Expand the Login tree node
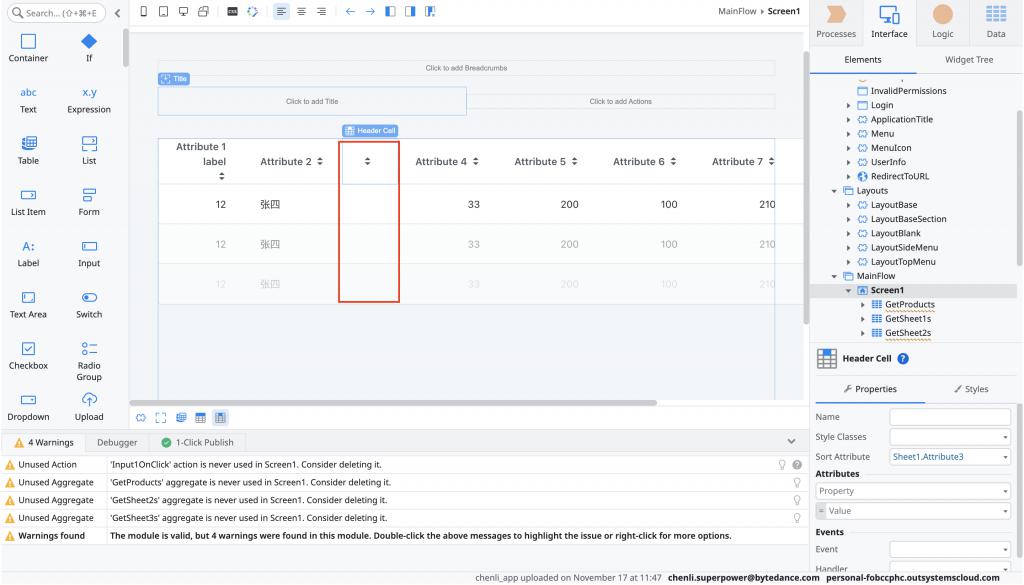The image size is (1024, 585). click(848, 105)
